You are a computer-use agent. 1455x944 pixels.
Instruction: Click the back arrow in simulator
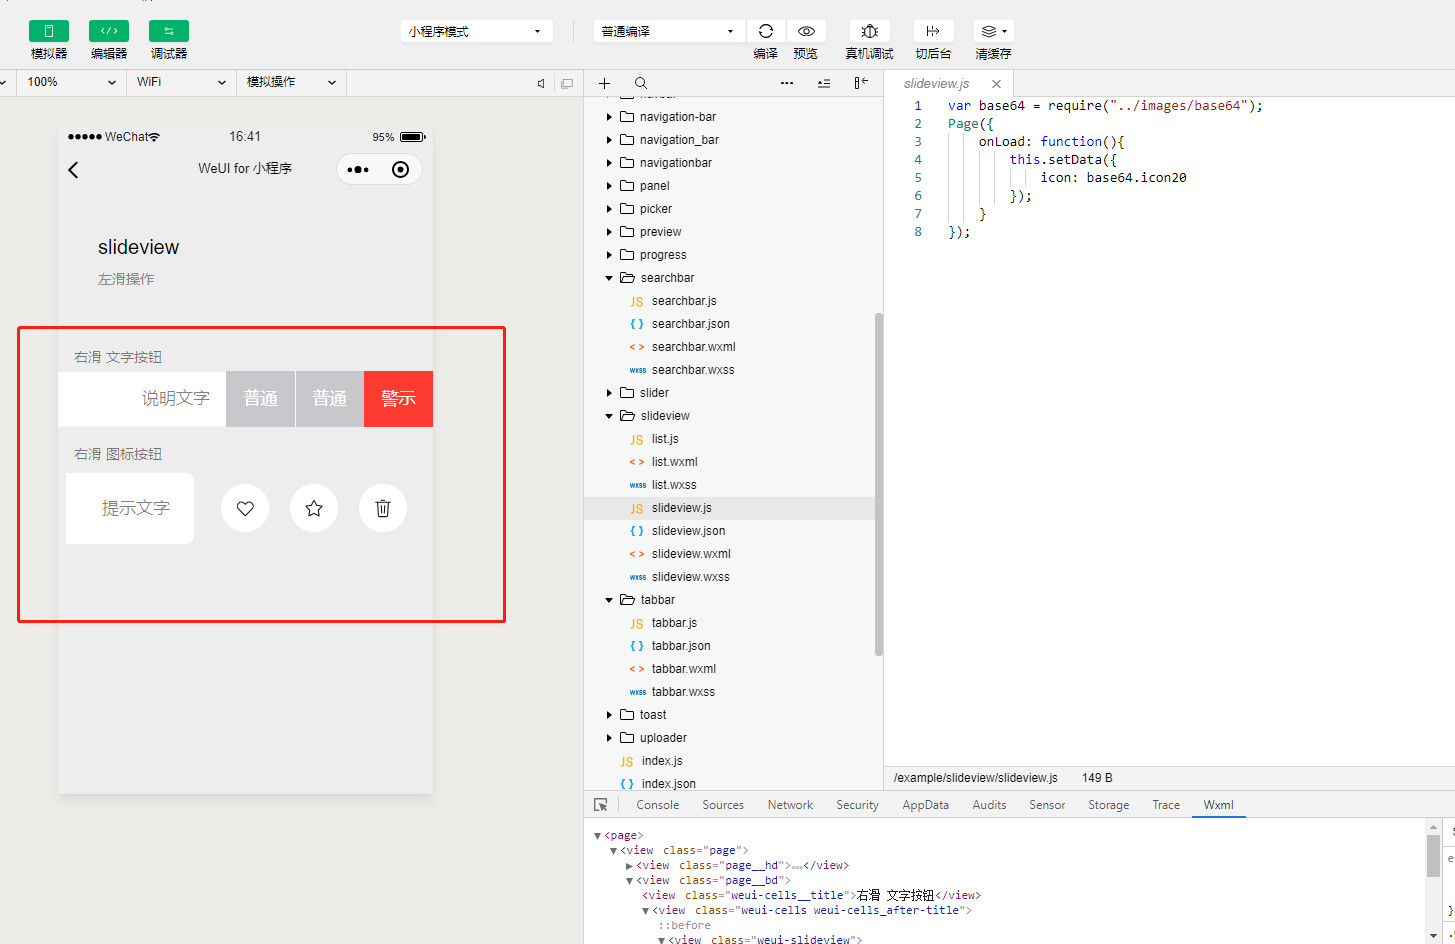pyautogui.click(x=73, y=170)
